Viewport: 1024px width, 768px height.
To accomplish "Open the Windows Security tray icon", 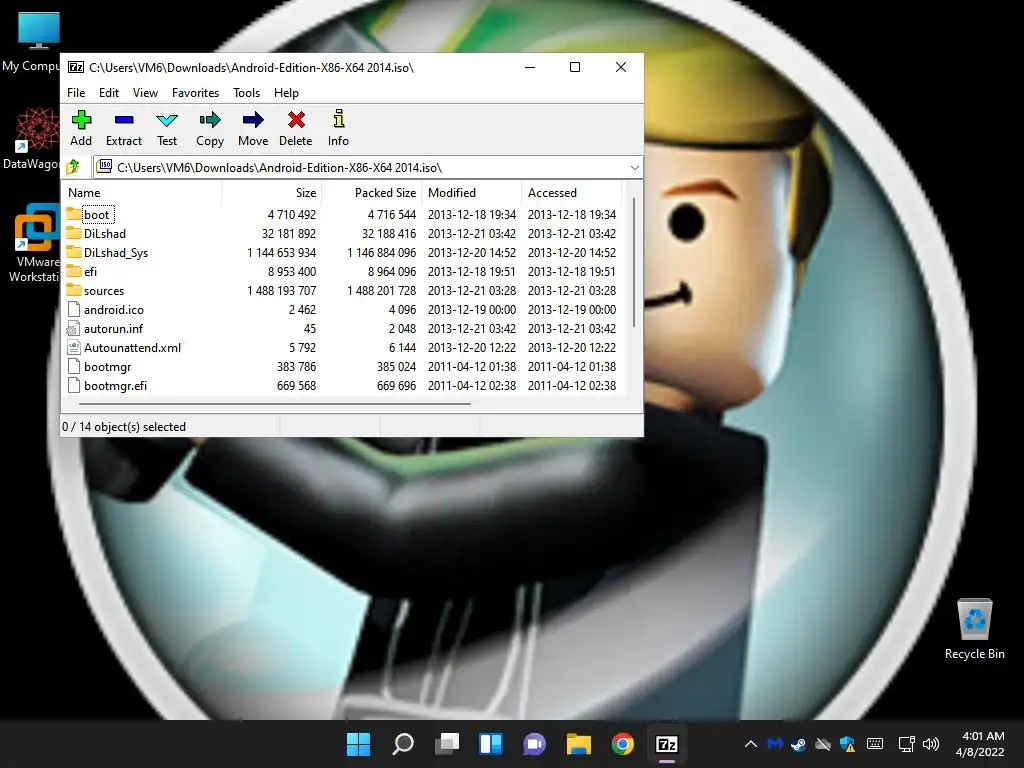I will click(x=847, y=744).
